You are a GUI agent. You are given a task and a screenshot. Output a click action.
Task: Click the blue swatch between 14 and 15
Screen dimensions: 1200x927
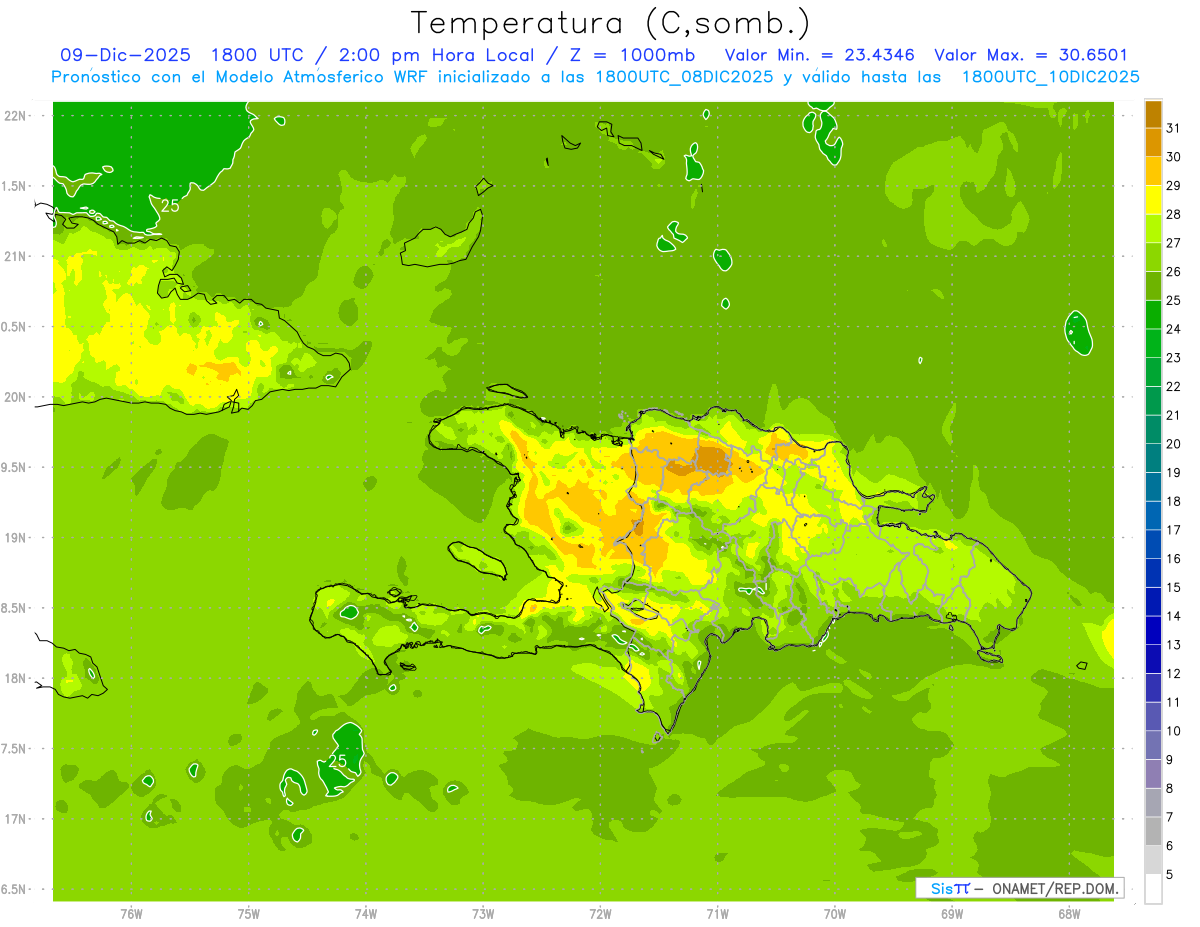(1153, 601)
